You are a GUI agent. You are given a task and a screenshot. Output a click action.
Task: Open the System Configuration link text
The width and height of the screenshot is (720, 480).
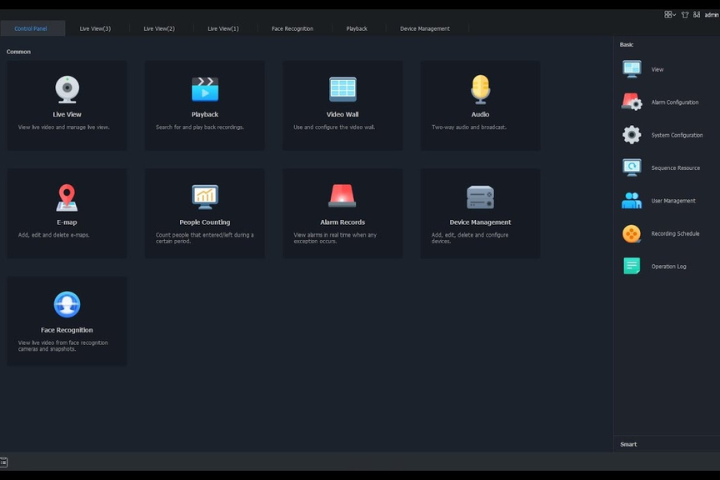677,135
